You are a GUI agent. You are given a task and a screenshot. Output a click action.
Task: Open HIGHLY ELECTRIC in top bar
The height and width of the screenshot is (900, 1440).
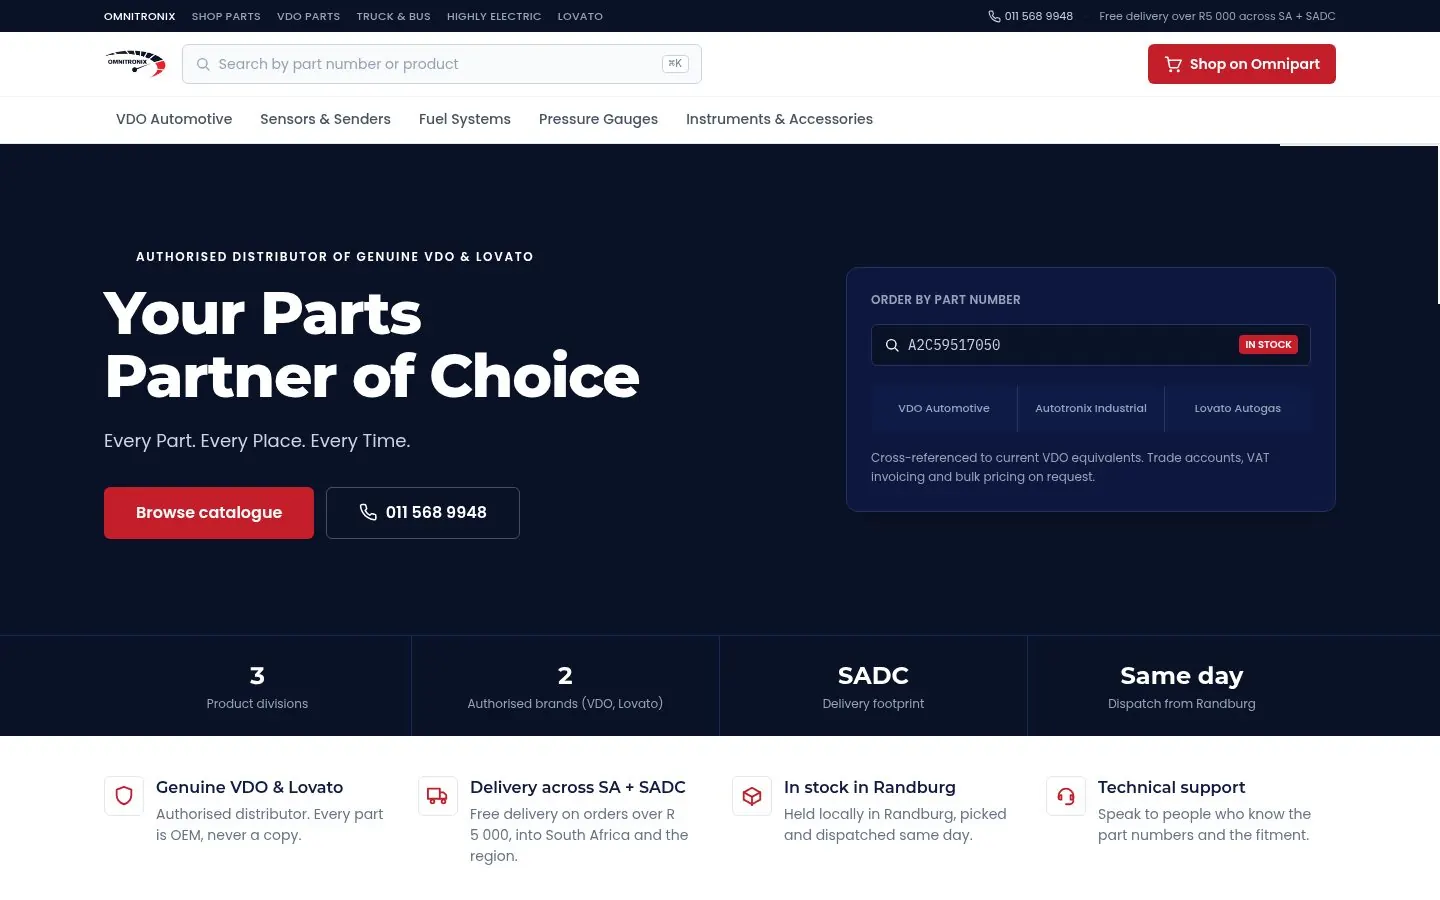(494, 16)
